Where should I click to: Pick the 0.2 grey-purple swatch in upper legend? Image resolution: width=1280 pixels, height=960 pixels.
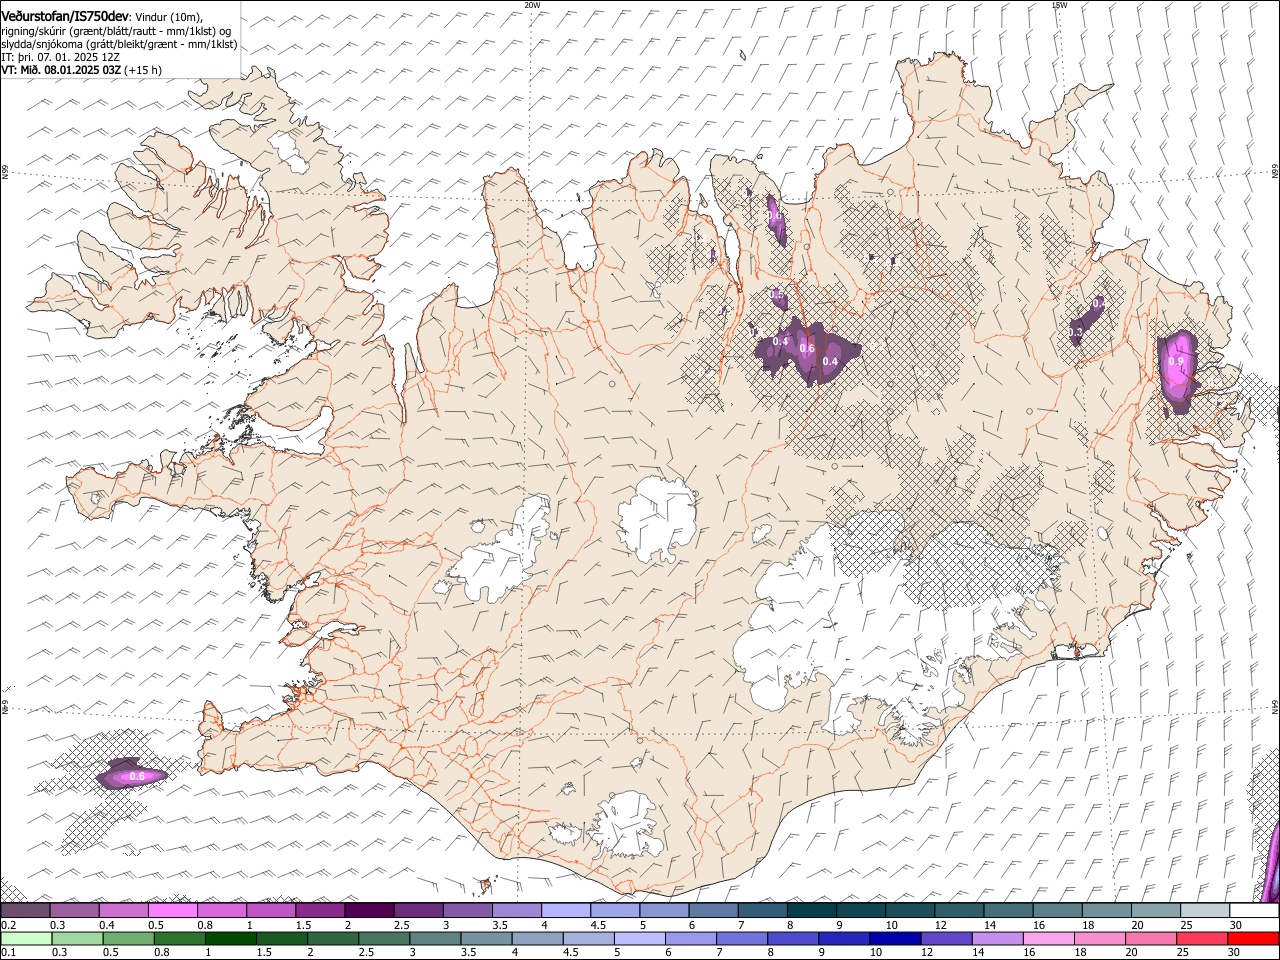point(25,911)
